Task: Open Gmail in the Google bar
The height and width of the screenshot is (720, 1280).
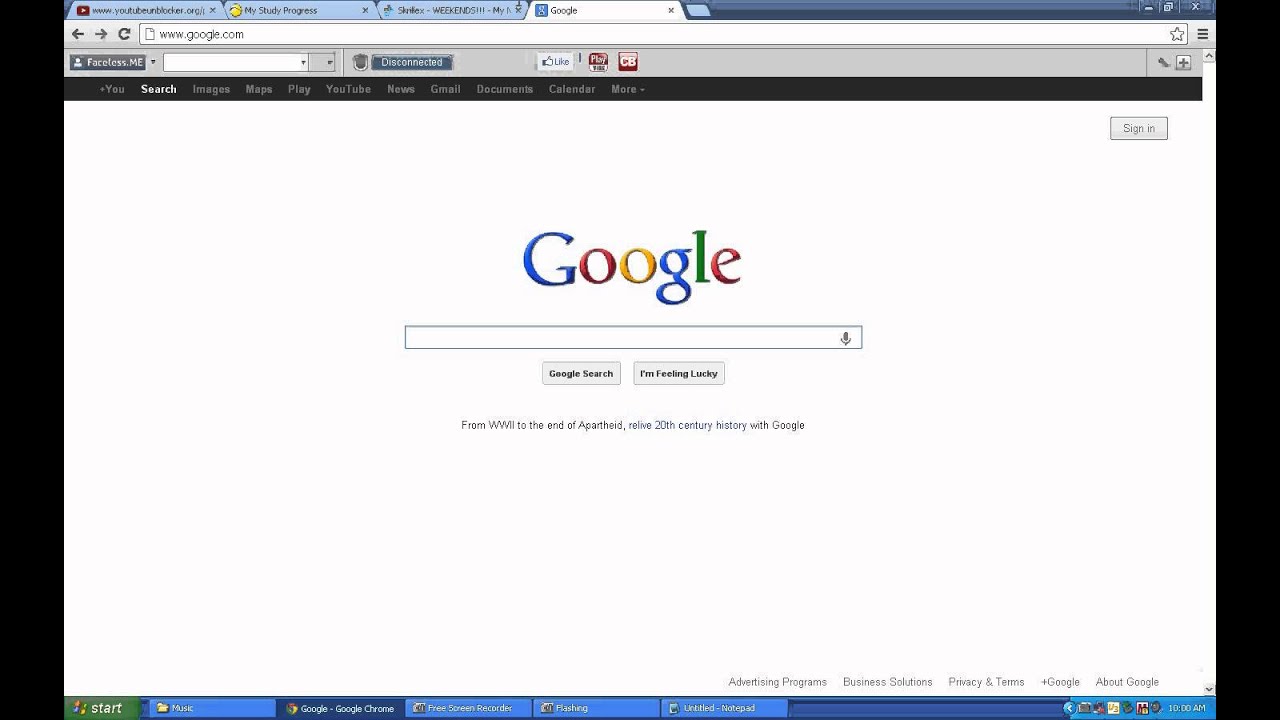Action: point(445,89)
